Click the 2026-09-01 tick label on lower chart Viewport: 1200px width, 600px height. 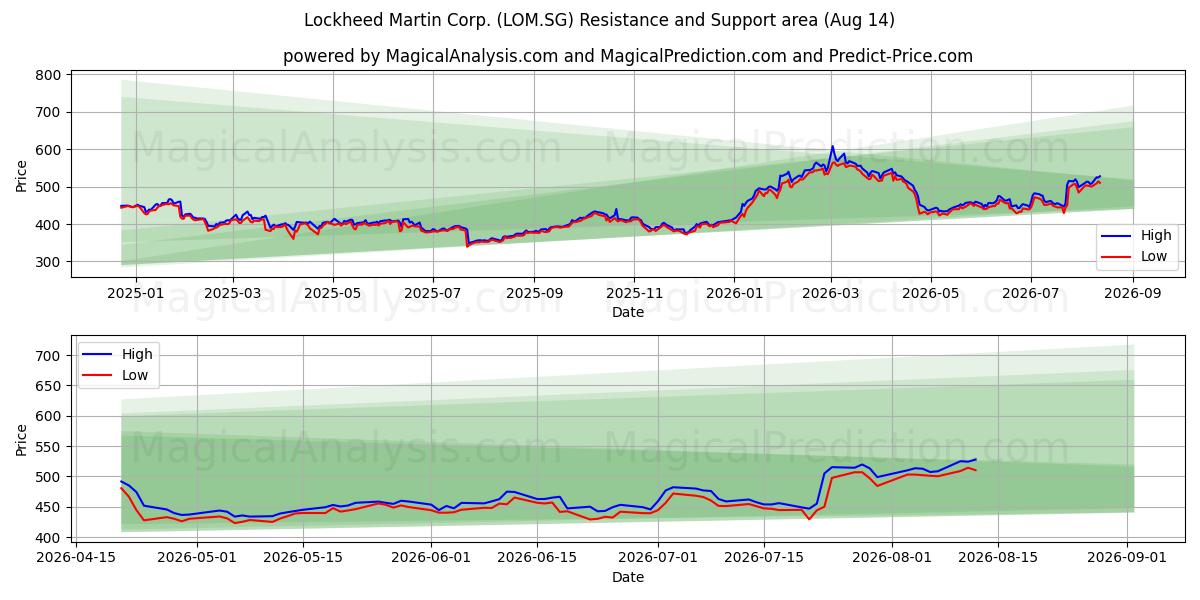click(1127, 557)
